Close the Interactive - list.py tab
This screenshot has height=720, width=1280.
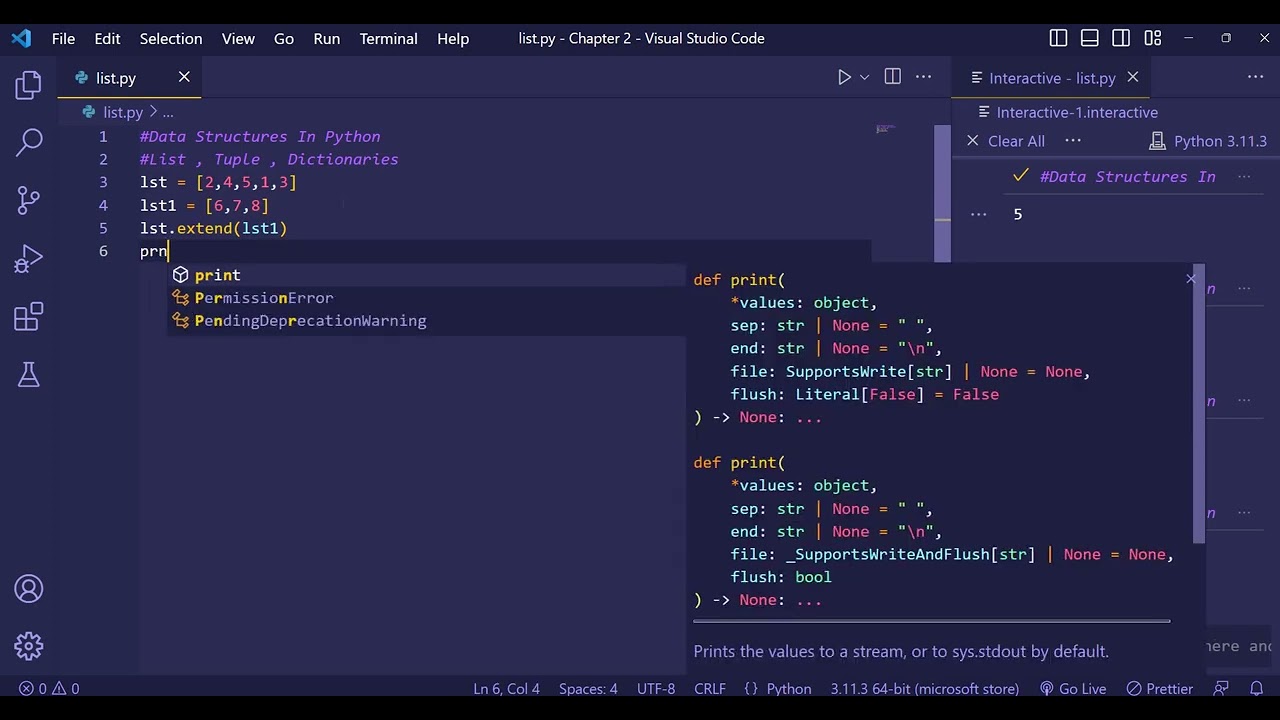point(1133,77)
